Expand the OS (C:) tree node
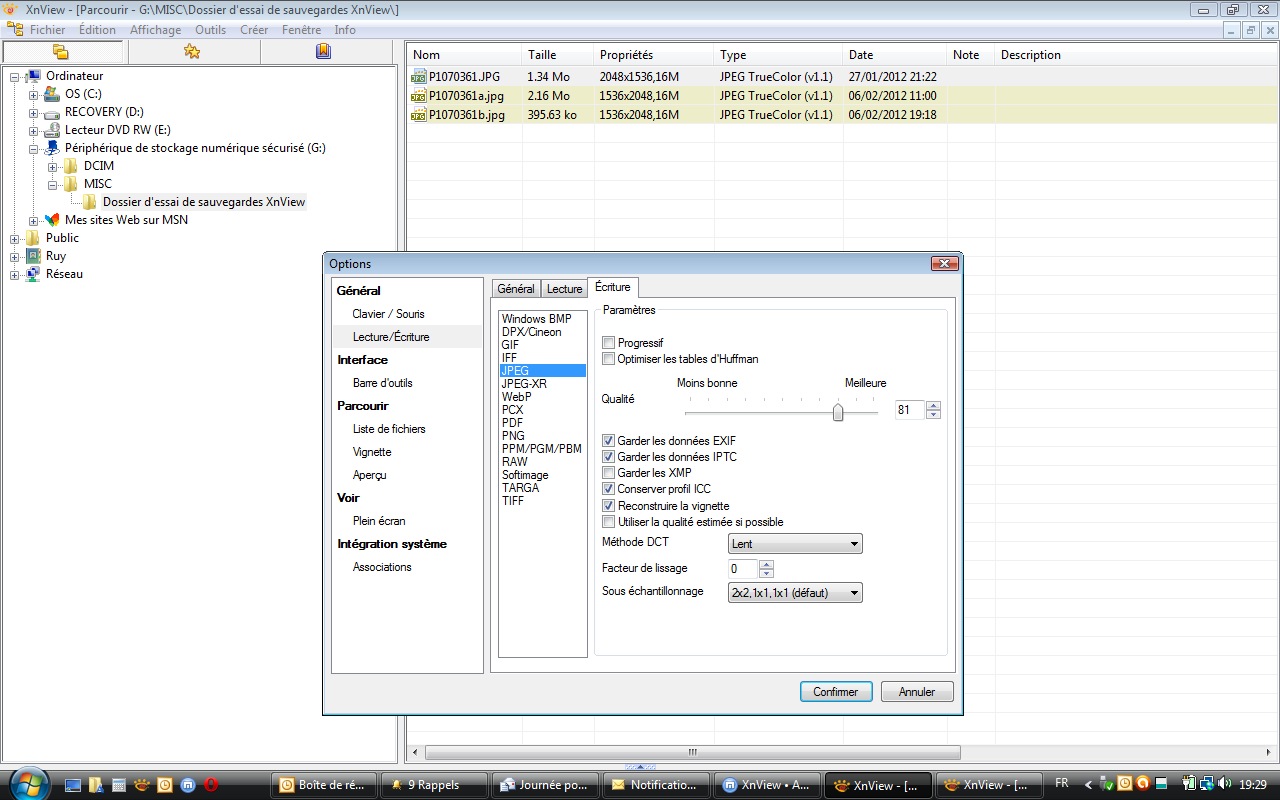The height and width of the screenshot is (800, 1280). point(33,94)
